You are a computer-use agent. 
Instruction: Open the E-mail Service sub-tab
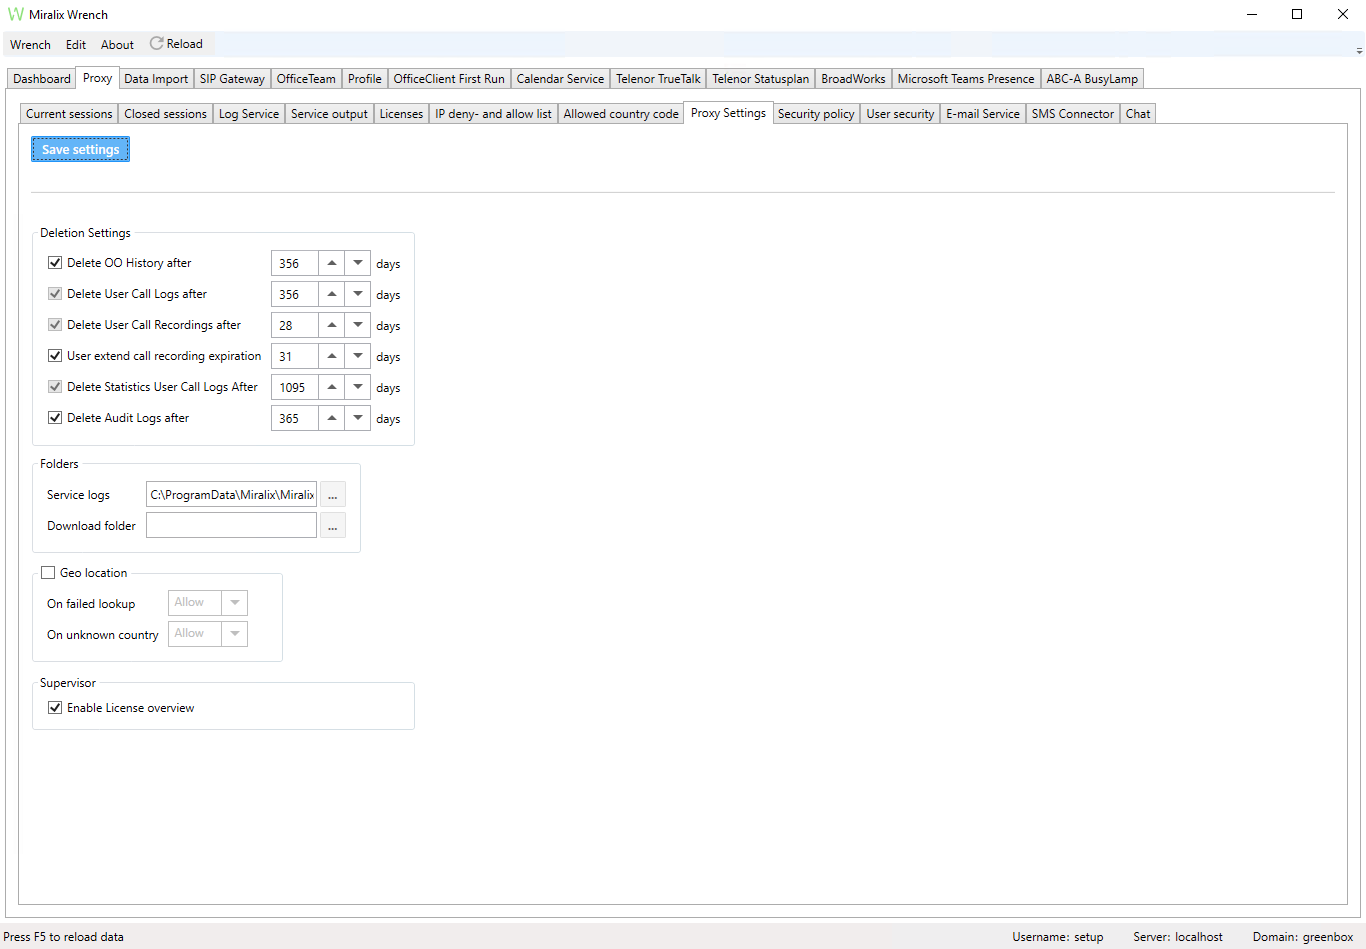click(x=983, y=114)
